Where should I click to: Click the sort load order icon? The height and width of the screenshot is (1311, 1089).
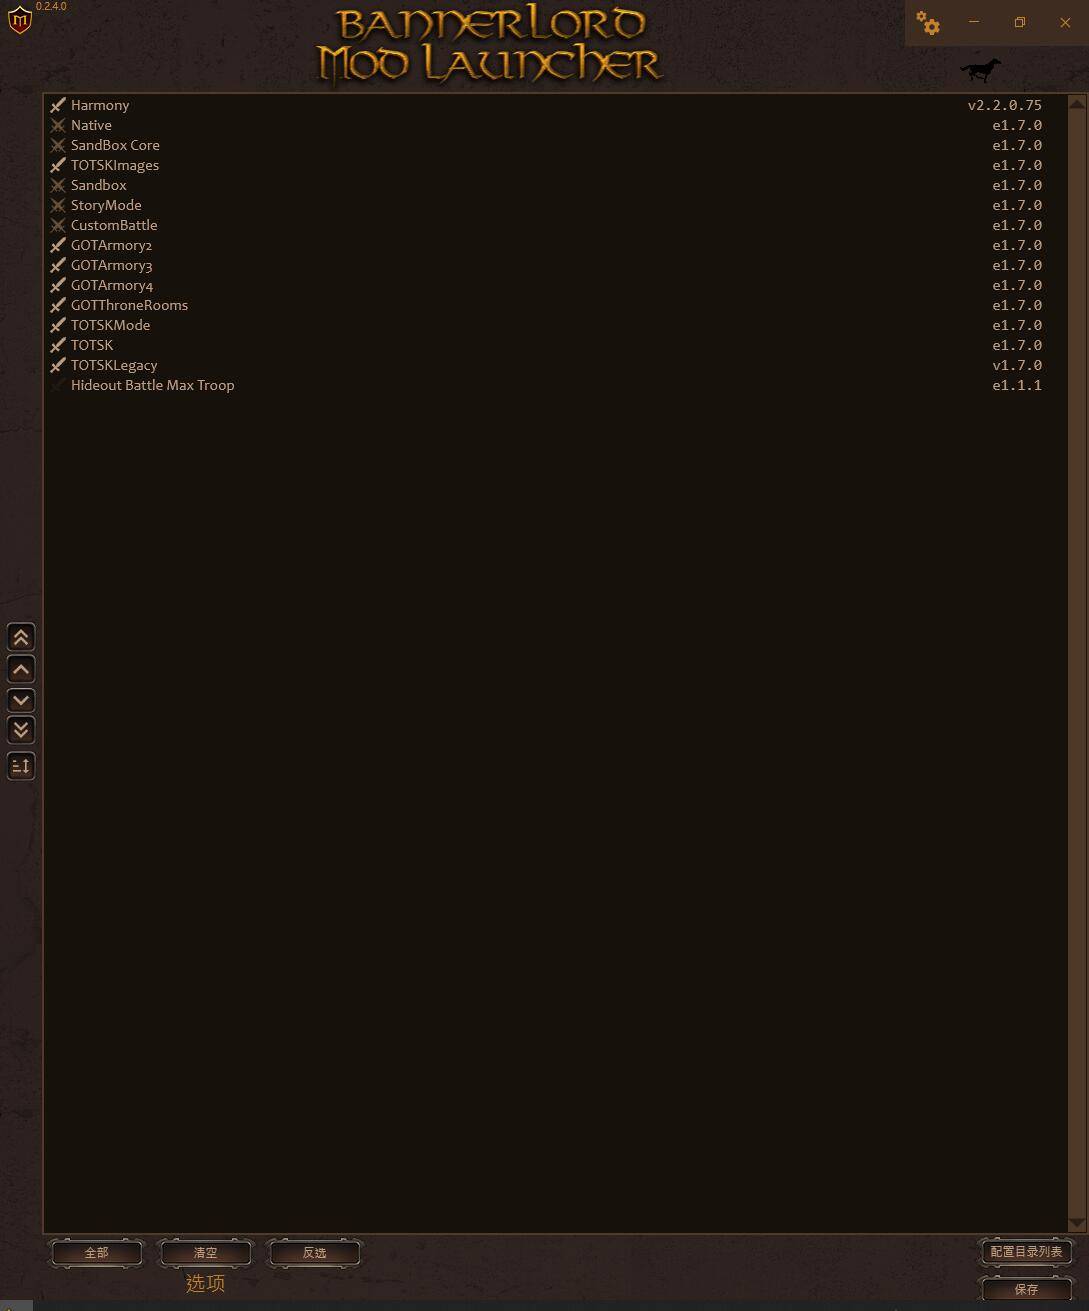(21, 766)
